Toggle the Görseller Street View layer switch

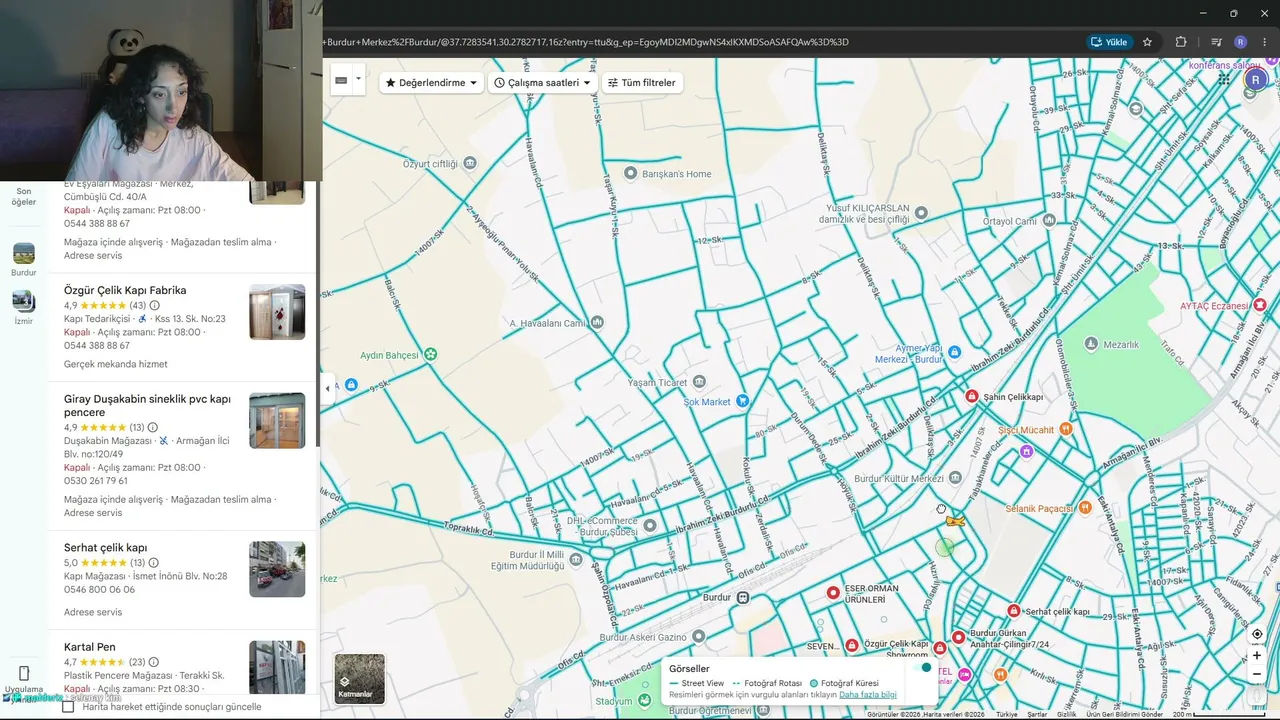(924, 668)
